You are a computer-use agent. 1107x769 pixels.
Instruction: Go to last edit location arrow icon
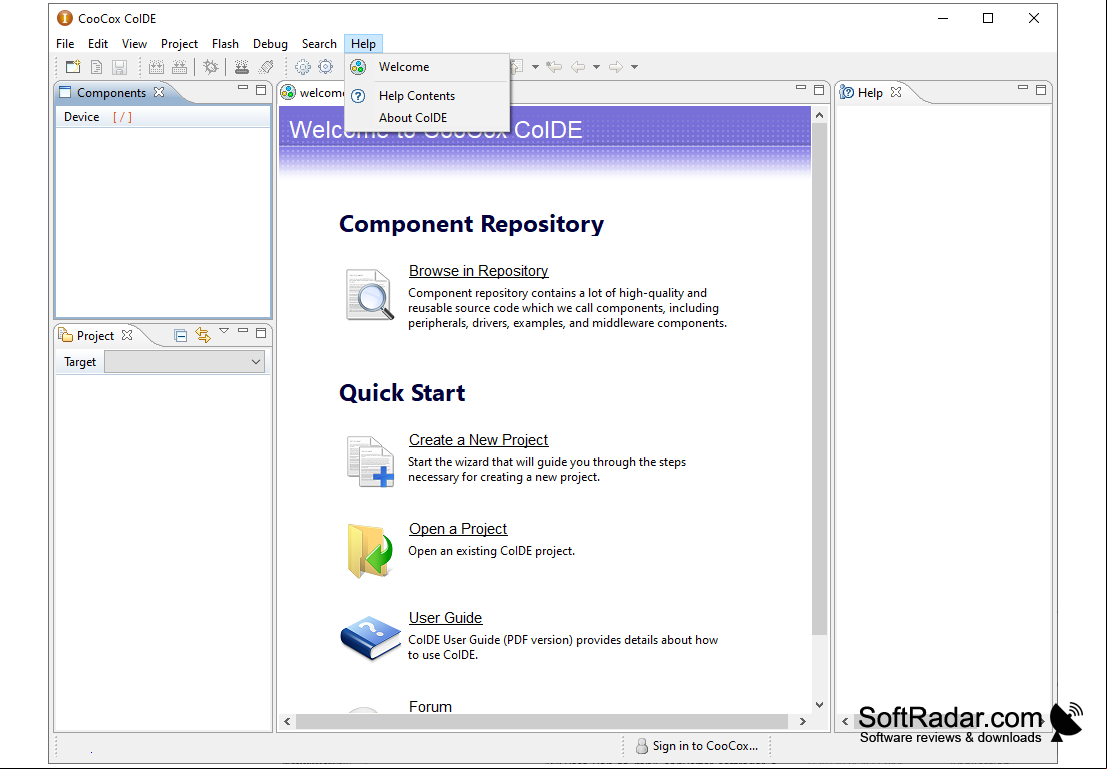pos(554,67)
